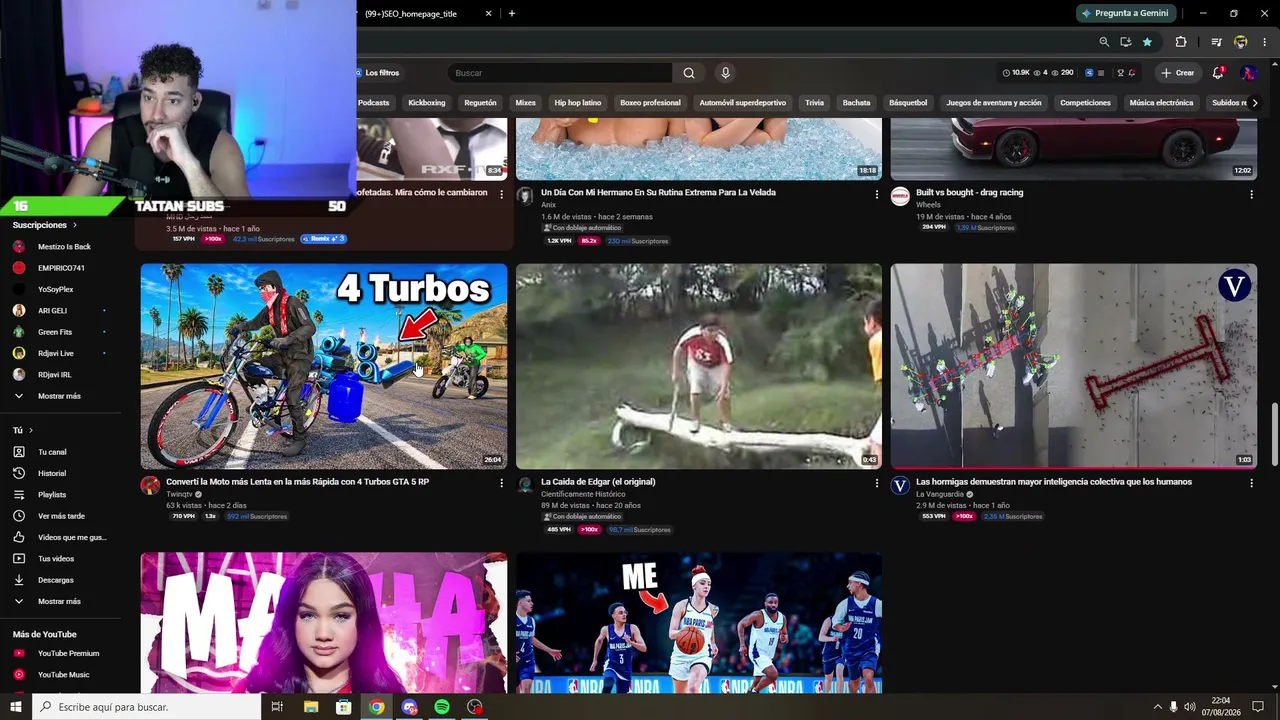Bookmark this page with the star icon
The width and height of the screenshot is (1280, 720).
[1147, 42]
